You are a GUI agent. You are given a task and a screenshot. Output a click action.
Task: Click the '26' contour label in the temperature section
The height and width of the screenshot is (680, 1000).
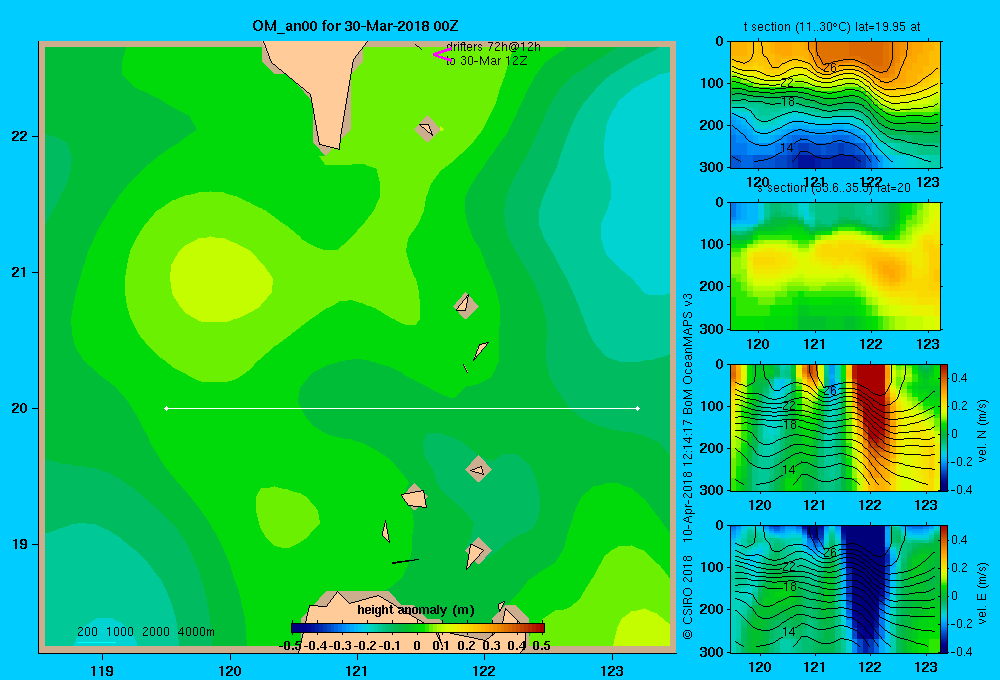(829, 68)
